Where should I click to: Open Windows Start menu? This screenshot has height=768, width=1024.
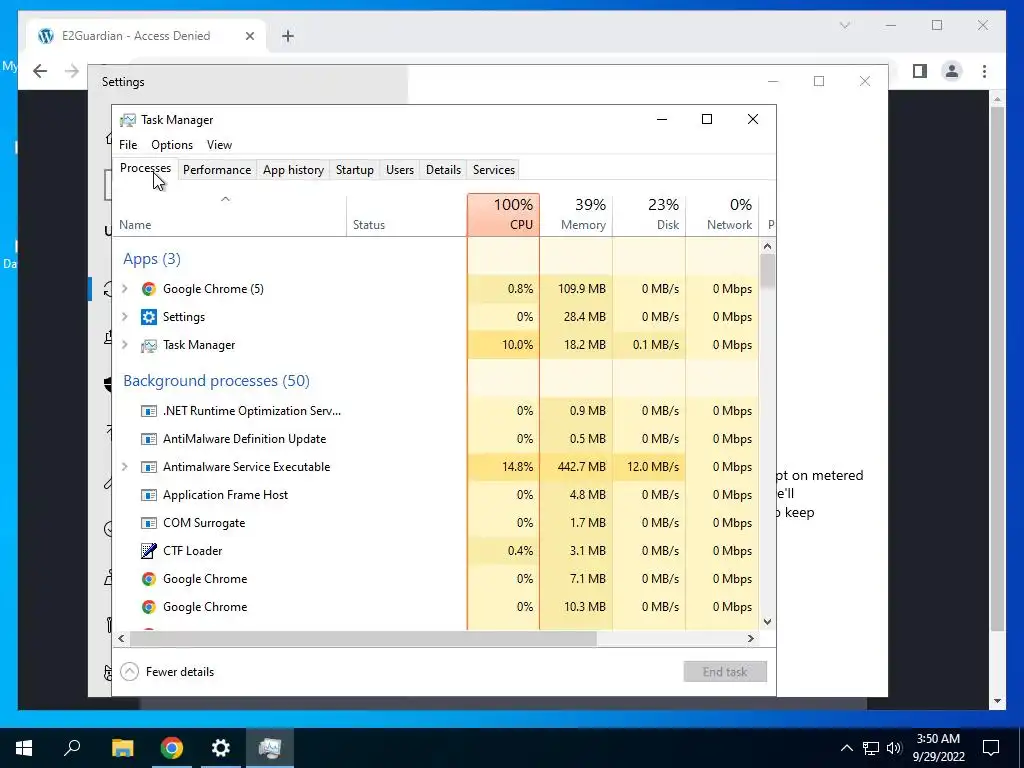[24, 748]
